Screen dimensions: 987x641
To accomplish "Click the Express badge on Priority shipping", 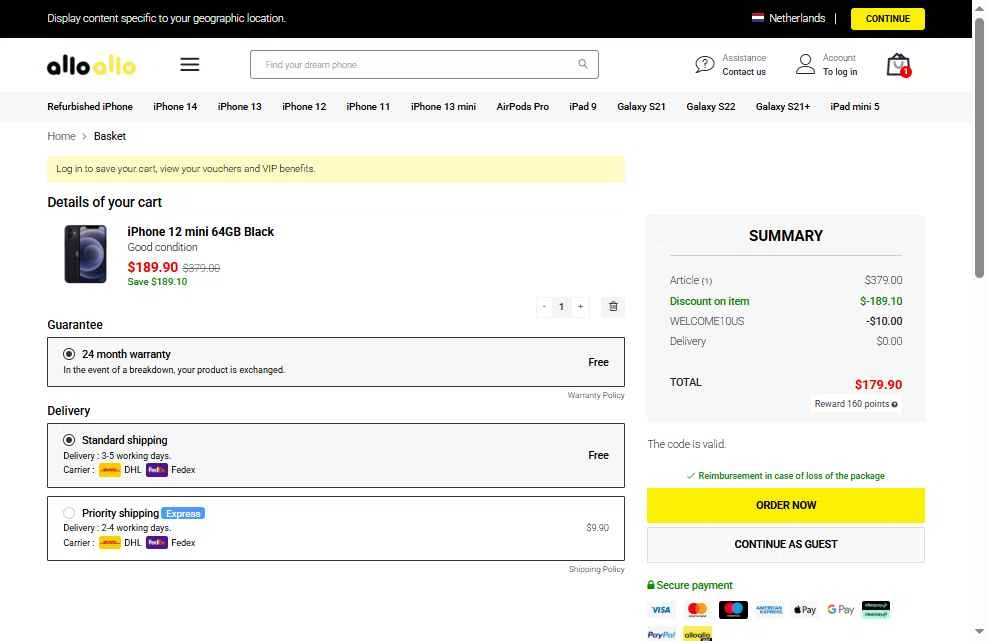I will pos(183,513).
